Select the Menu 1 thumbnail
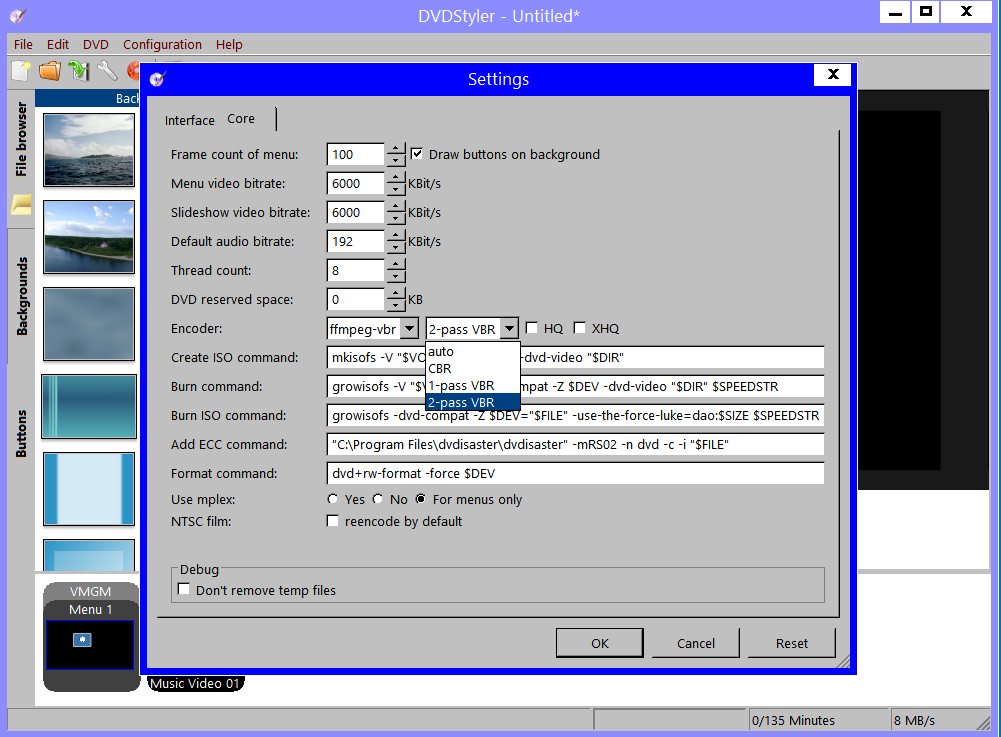This screenshot has width=1001, height=737. coord(90,644)
